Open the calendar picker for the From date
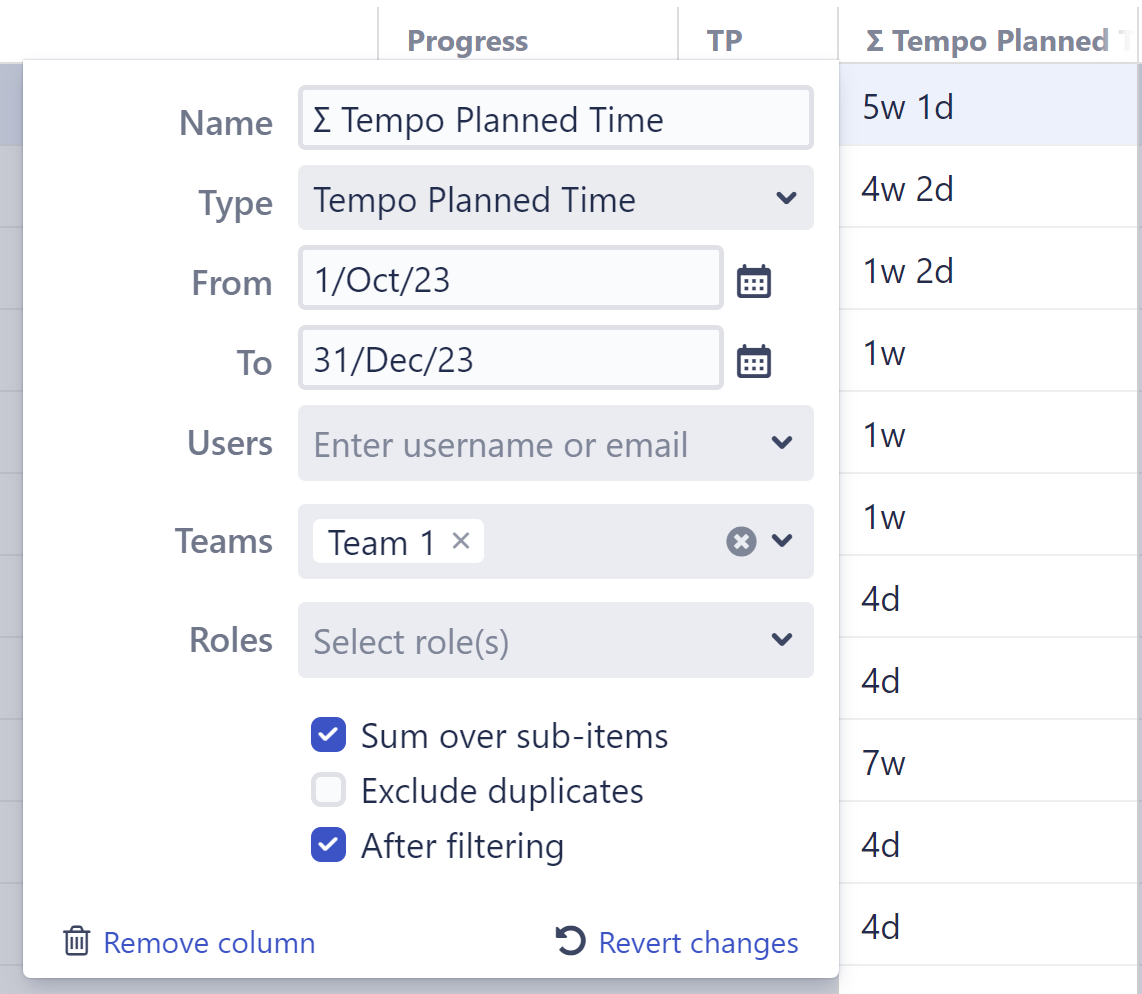Image resolution: width=1142 pixels, height=994 pixels. point(755,280)
